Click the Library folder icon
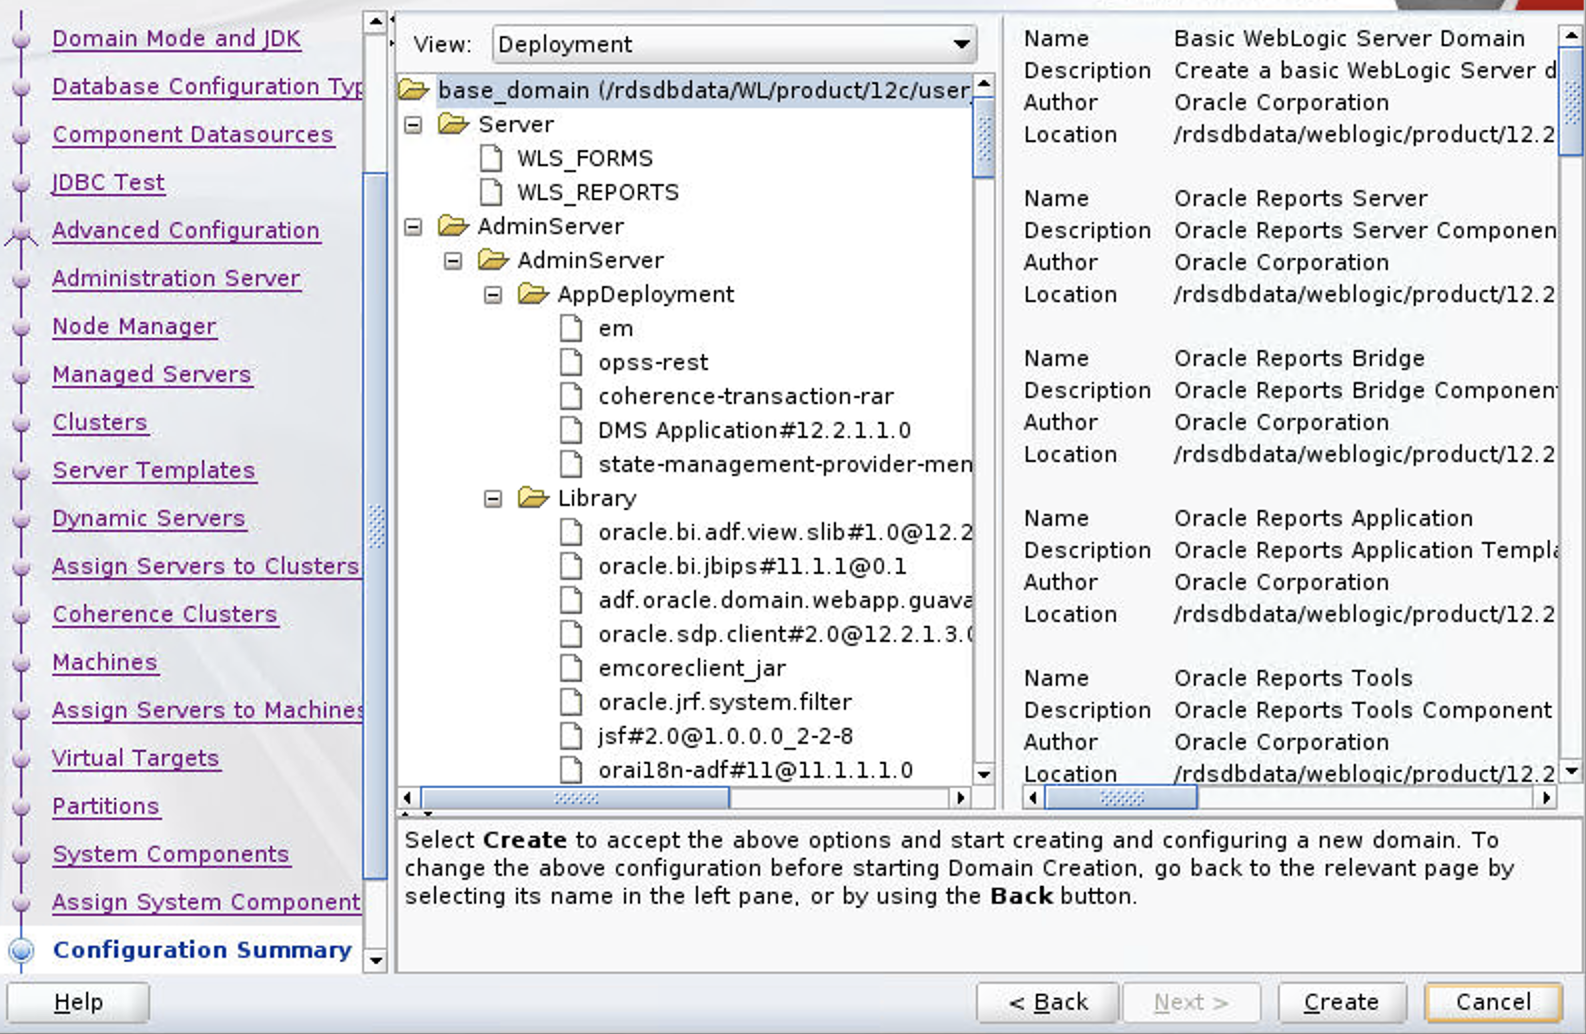1586x1034 pixels. coord(533,498)
